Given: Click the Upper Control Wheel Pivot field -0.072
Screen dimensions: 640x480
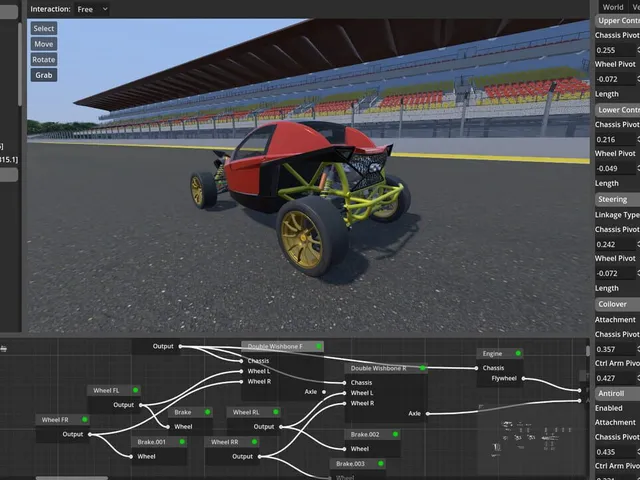Looking at the screenshot, I should tap(616, 79).
